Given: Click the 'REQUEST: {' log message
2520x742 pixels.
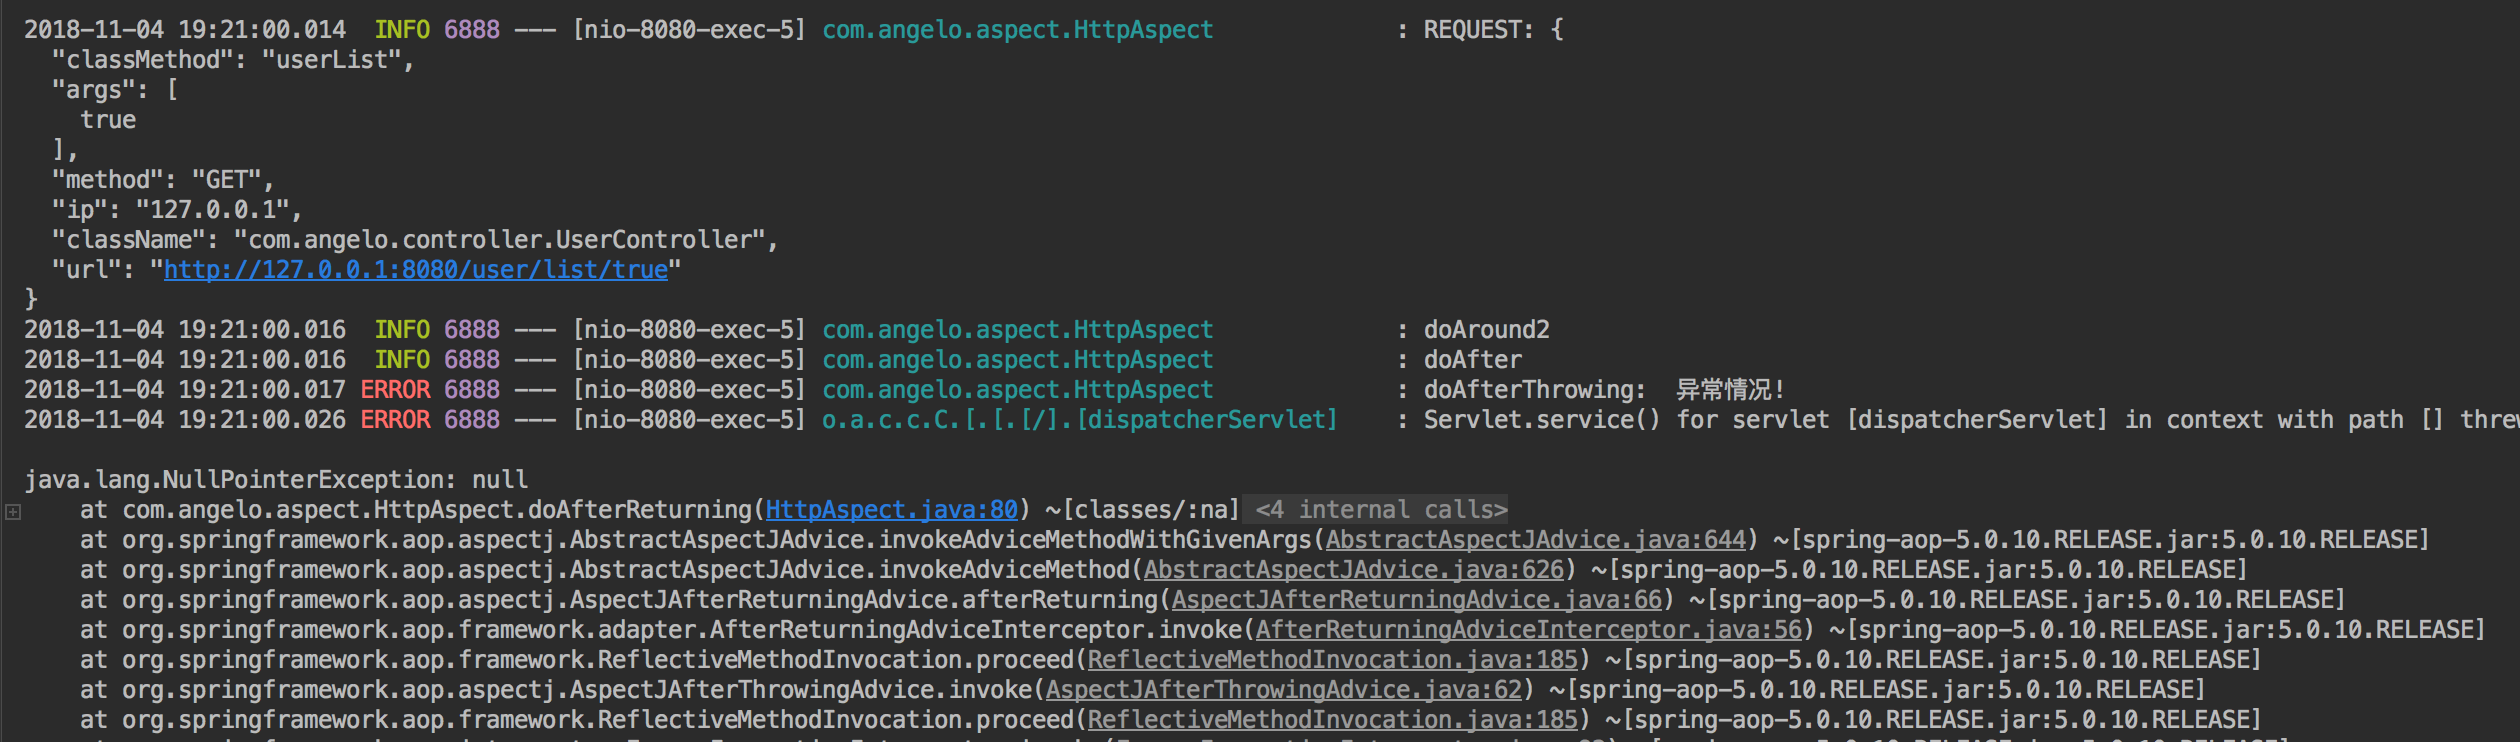Looking at the screenshot, I should click(x=1493, y=30).
